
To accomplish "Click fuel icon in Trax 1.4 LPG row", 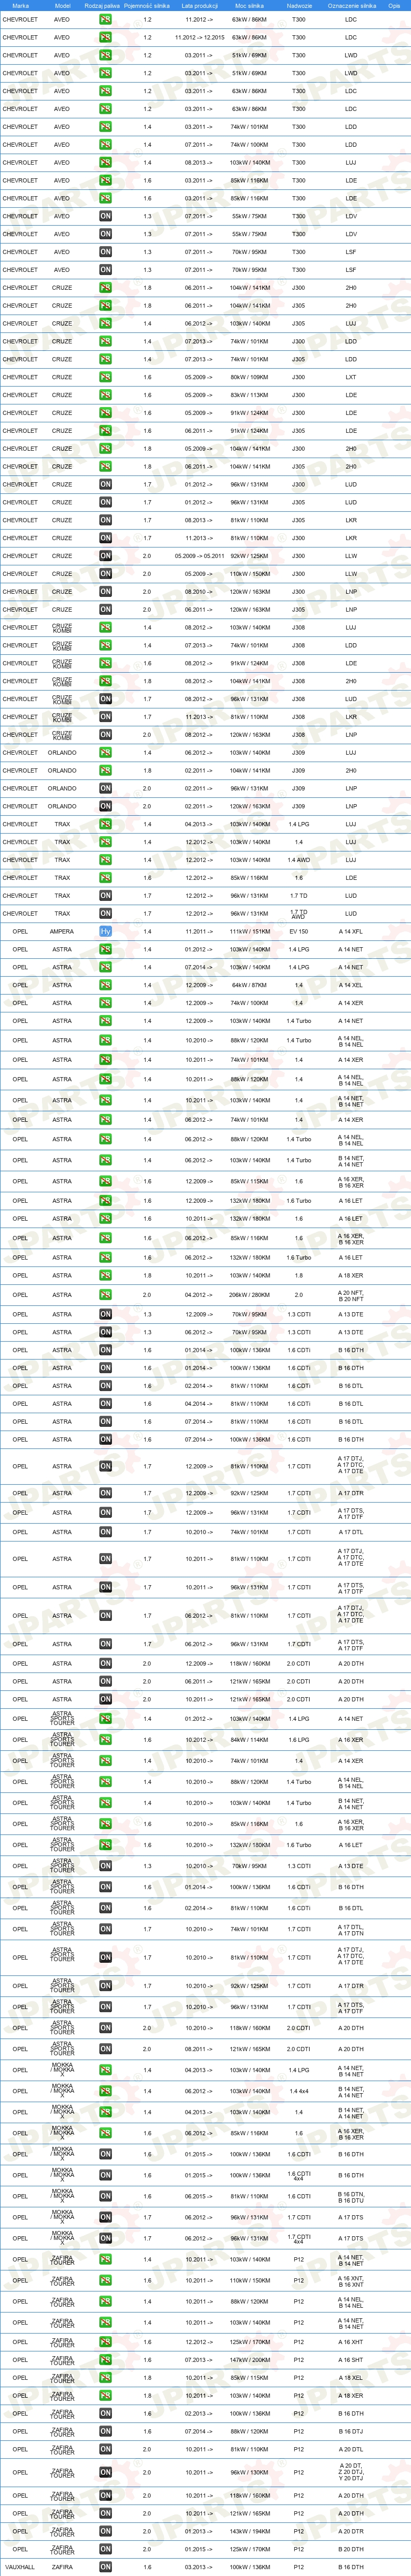I will [105, 824].
